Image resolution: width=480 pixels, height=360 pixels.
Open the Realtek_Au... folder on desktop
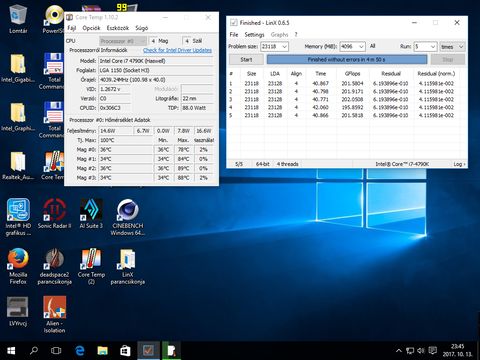point(18,166)
